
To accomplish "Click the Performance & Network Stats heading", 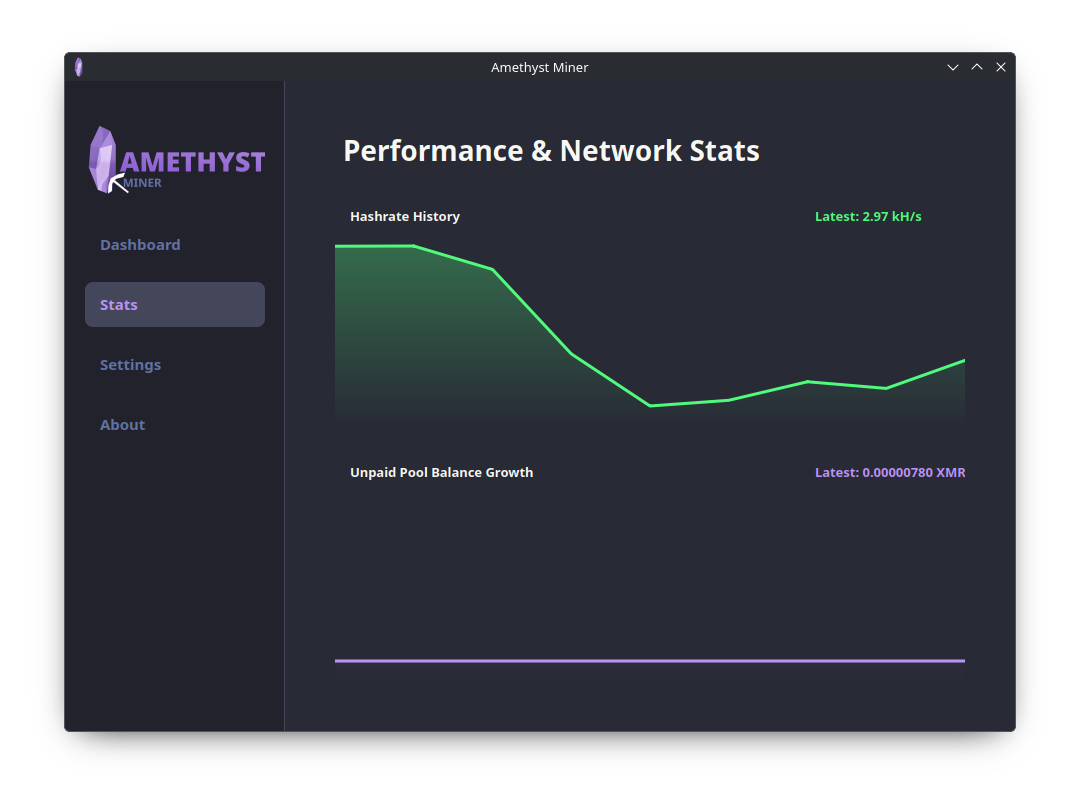I will (551, 151).
